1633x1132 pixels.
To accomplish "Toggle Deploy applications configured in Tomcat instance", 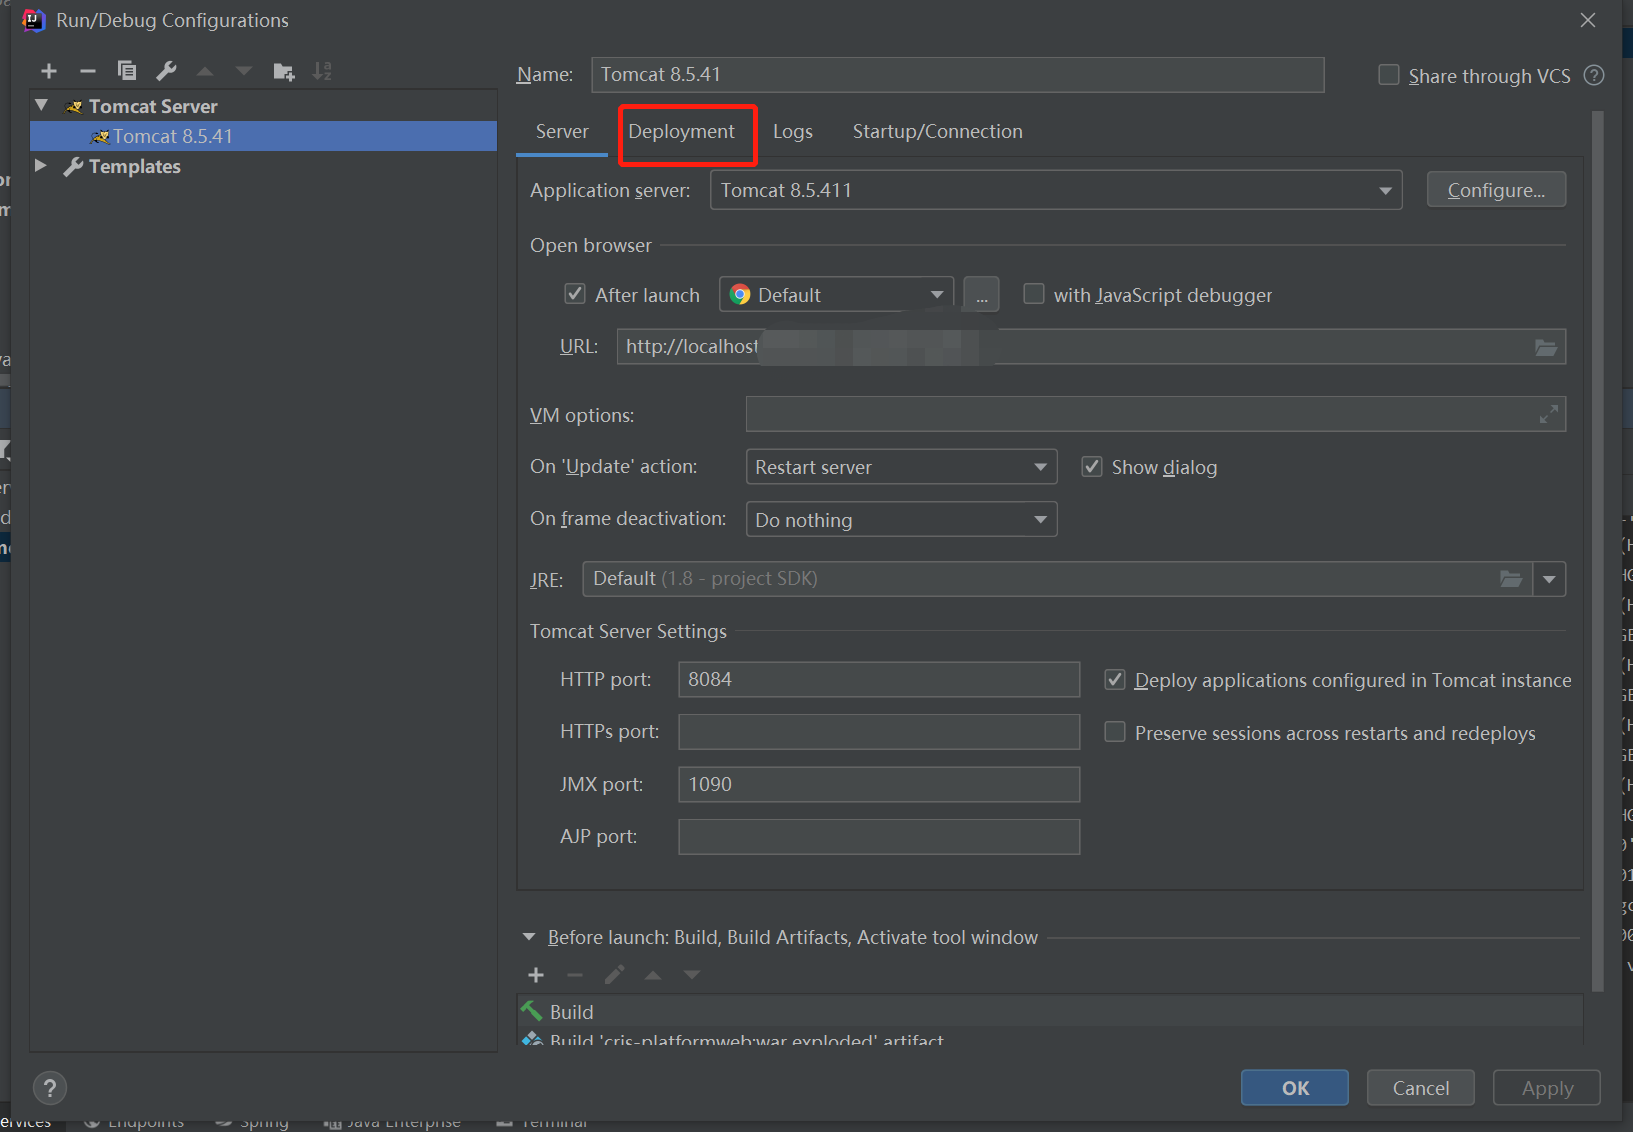I will tap(1115, 680).
